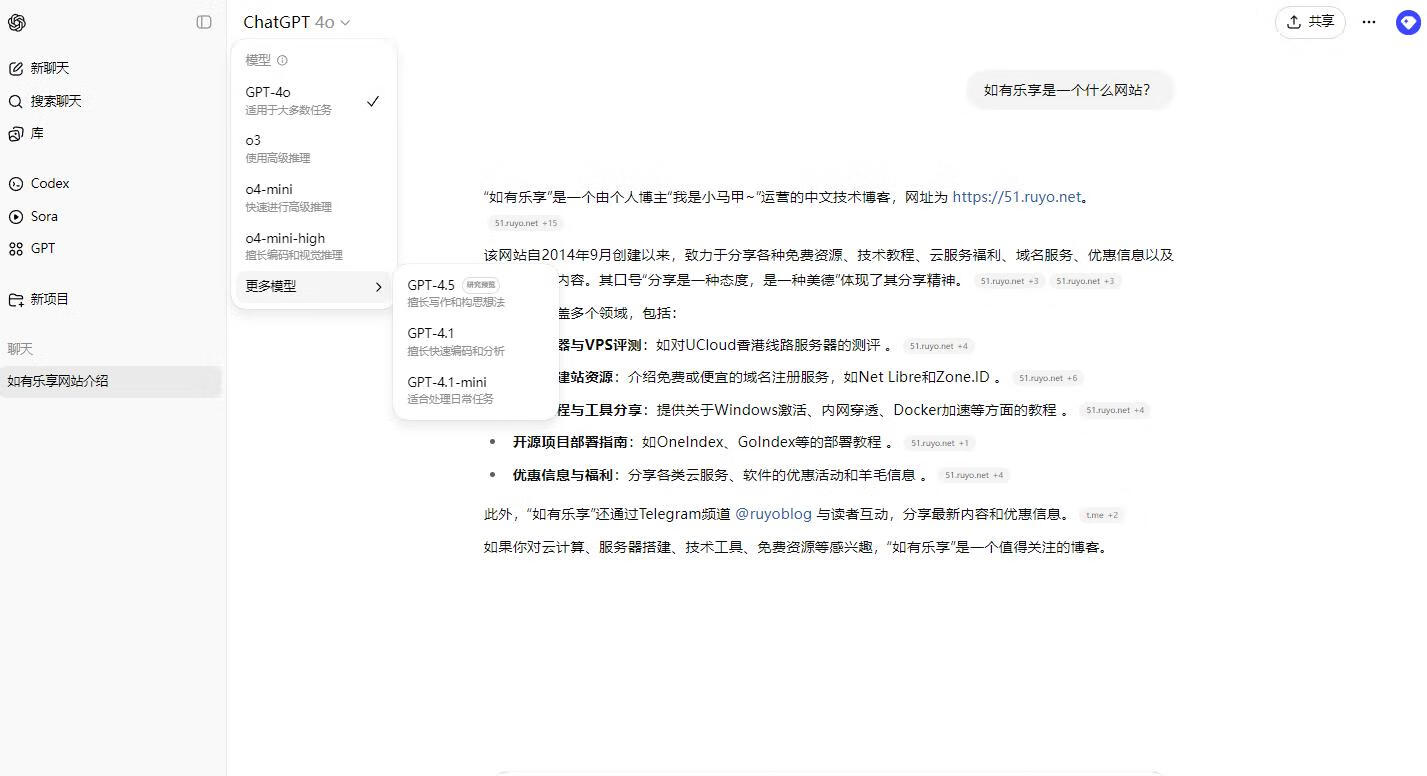1427x776 pixels.
Task: Open the three-dot more options menu
Action: pyautogui.click(x=1369, y=22)
